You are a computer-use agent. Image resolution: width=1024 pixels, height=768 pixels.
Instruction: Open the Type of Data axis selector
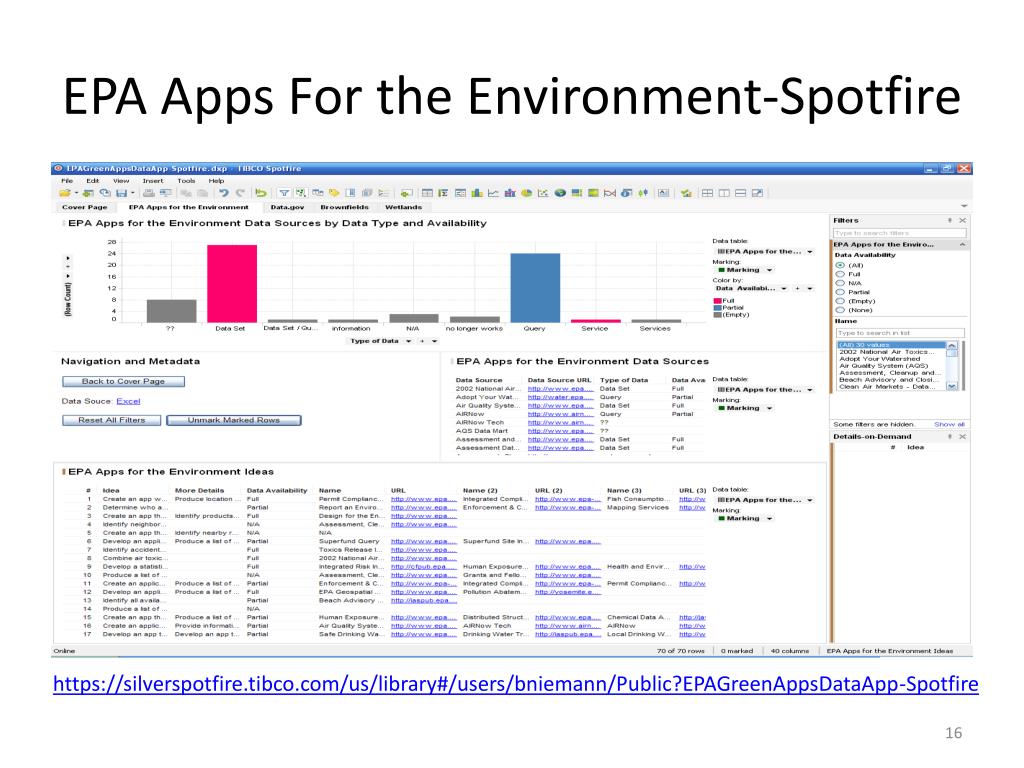click(381, 341)
